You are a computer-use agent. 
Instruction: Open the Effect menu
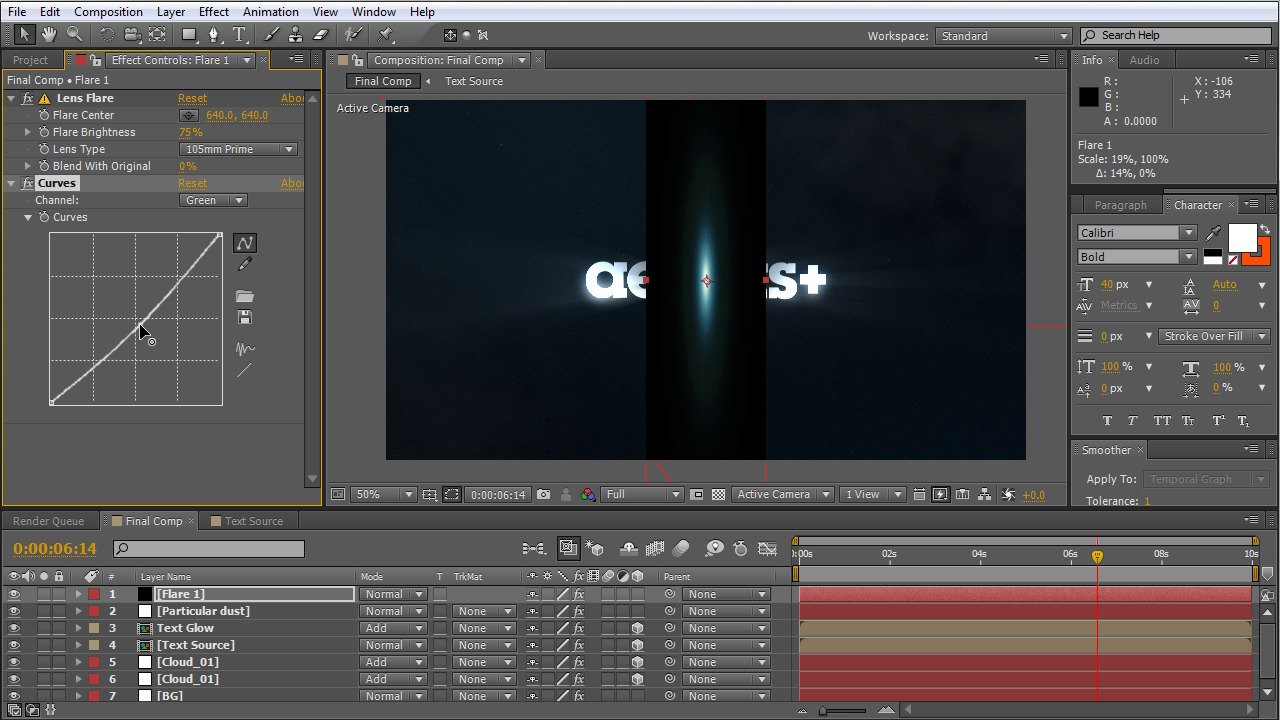pyautogui.click(x=213, y=12)
